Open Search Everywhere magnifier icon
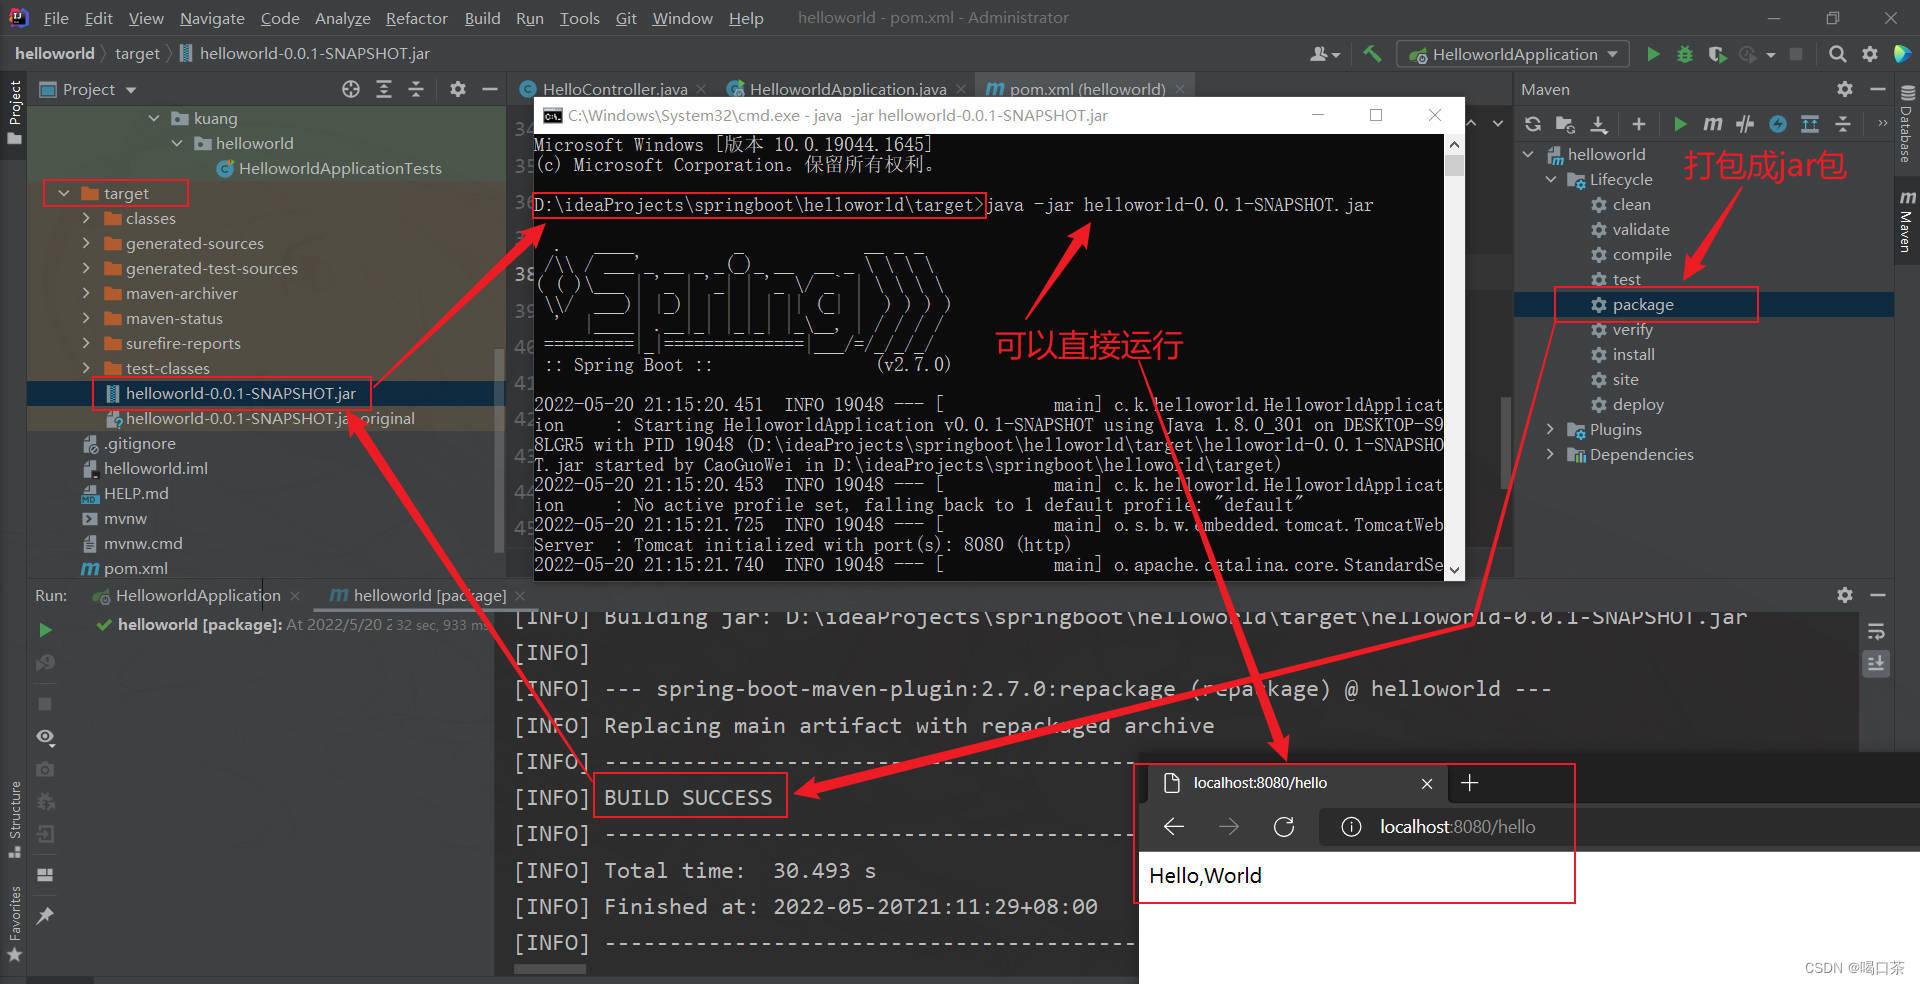 pyautogui.click(x=1838, y=54)
